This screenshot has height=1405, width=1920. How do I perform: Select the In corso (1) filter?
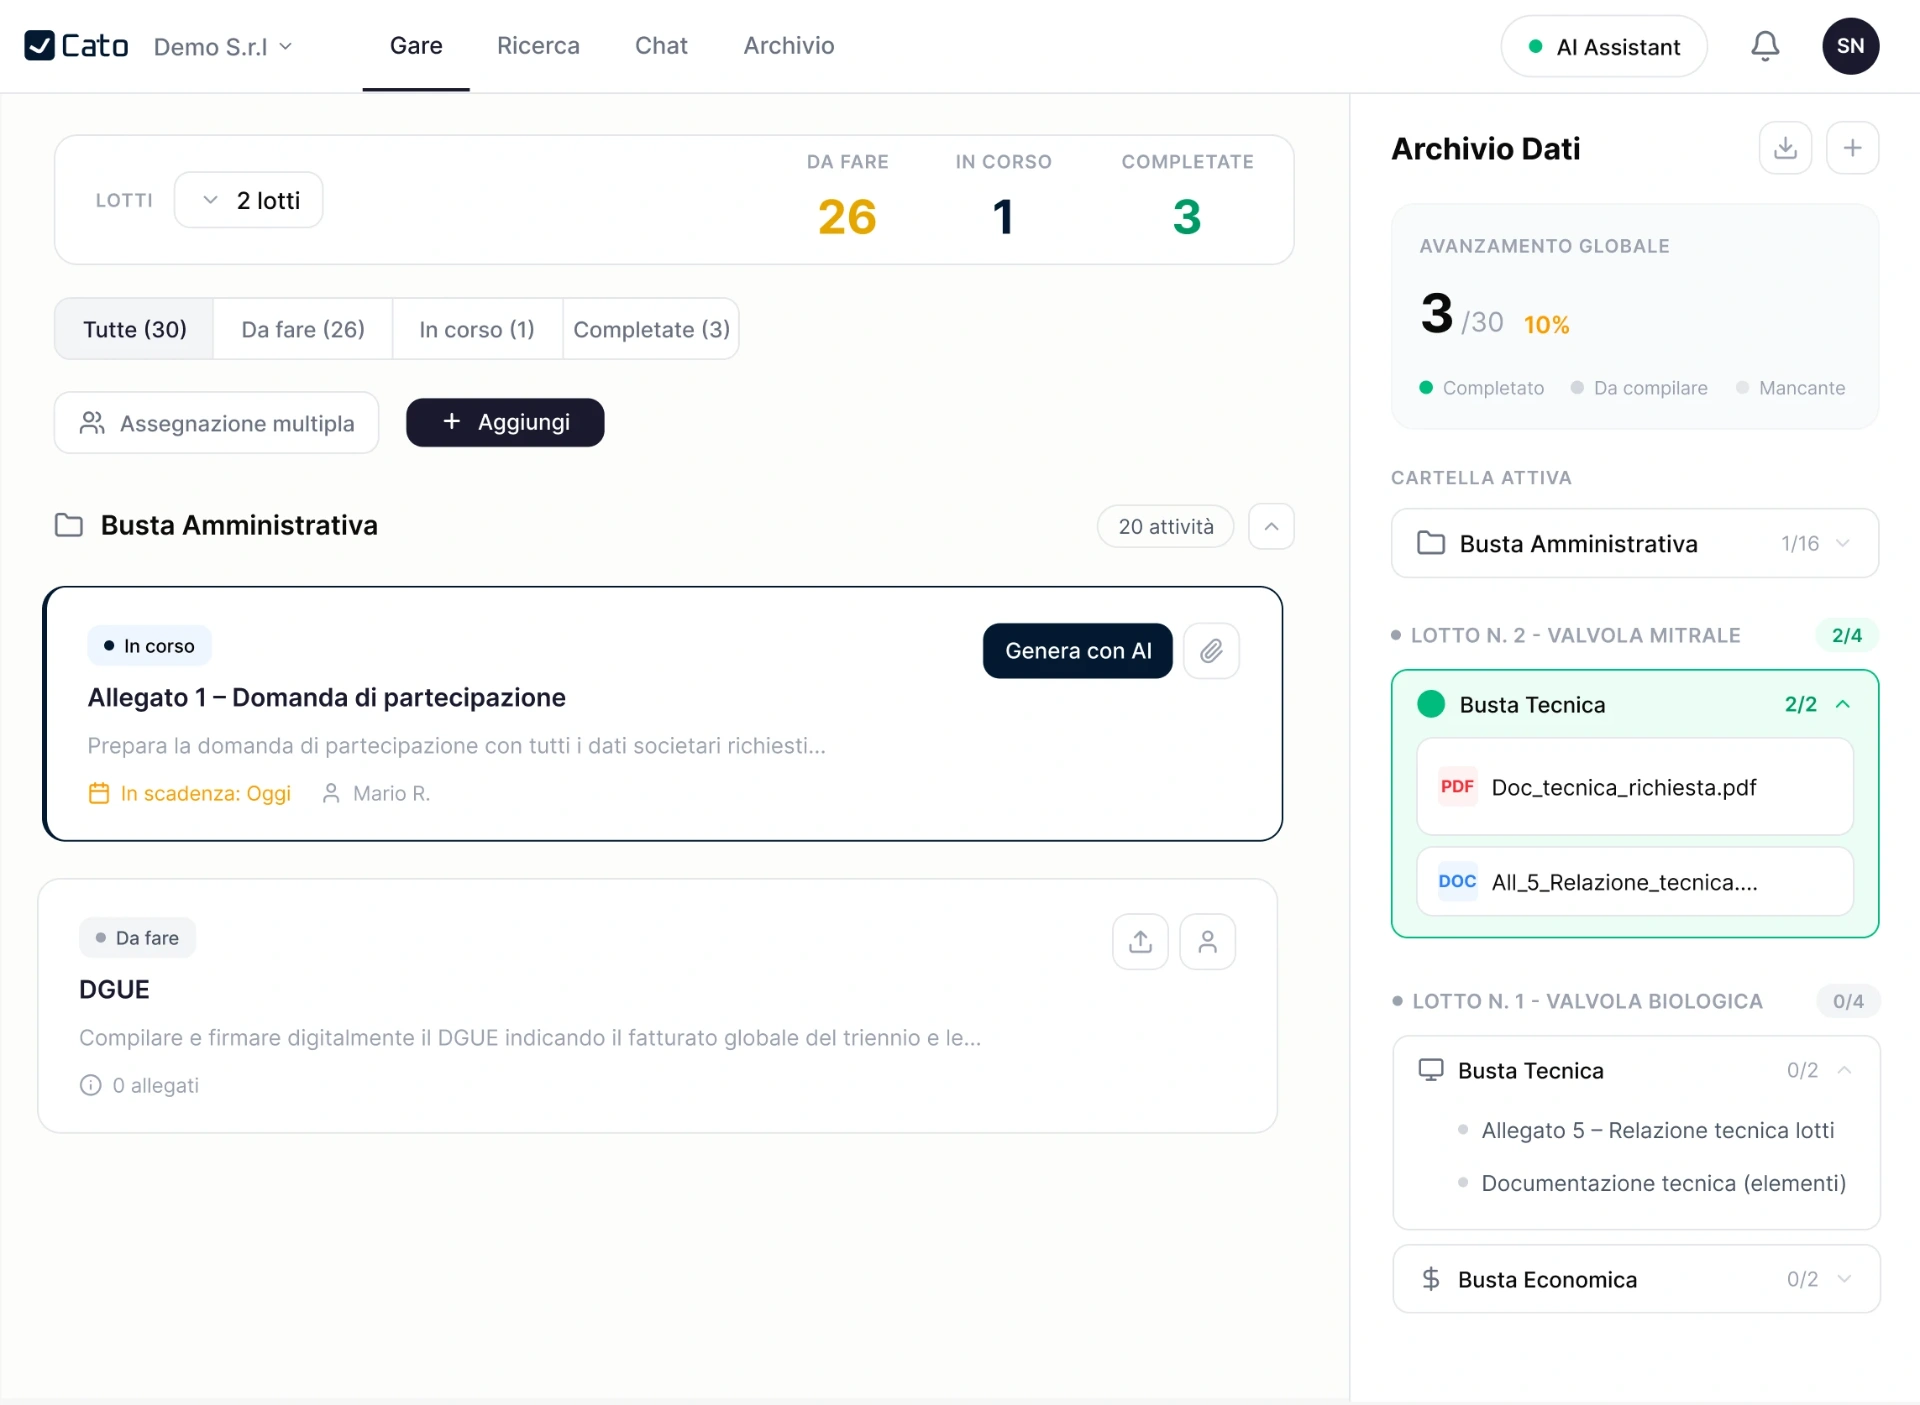477,329
